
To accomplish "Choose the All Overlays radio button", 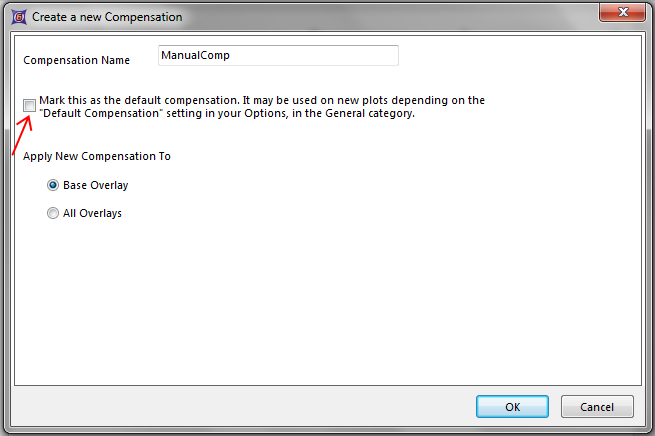I will (53, 213).
